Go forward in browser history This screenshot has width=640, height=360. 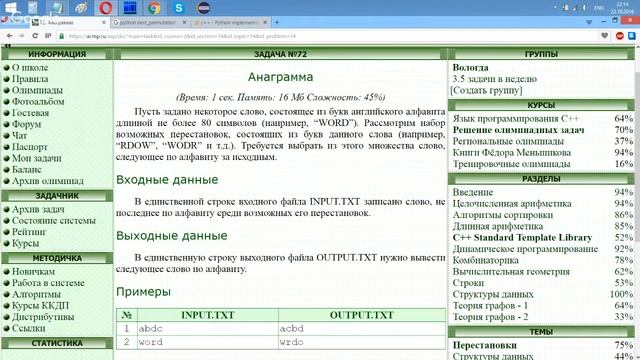coord(21,36)
